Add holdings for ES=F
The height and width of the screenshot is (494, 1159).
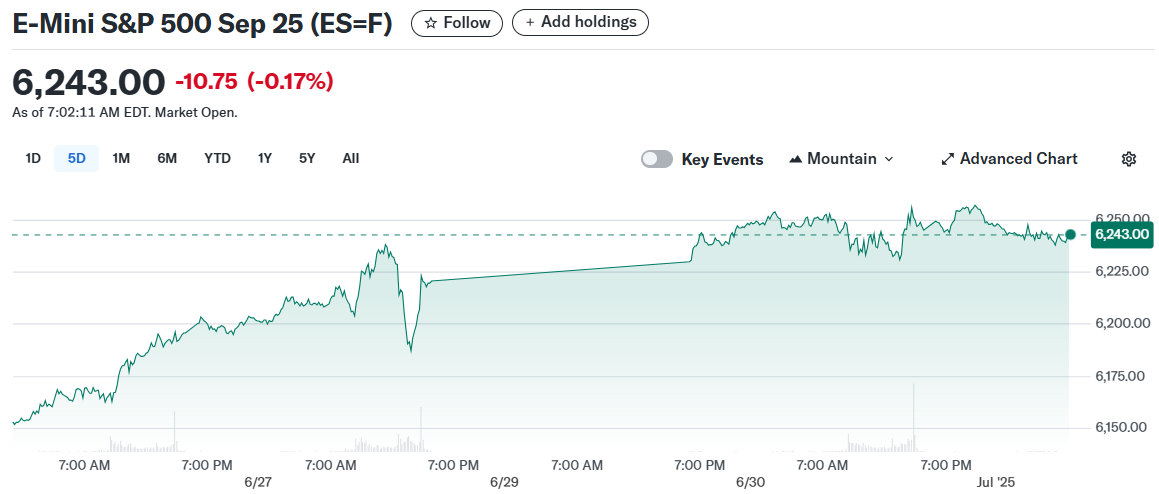click(580, 23)
